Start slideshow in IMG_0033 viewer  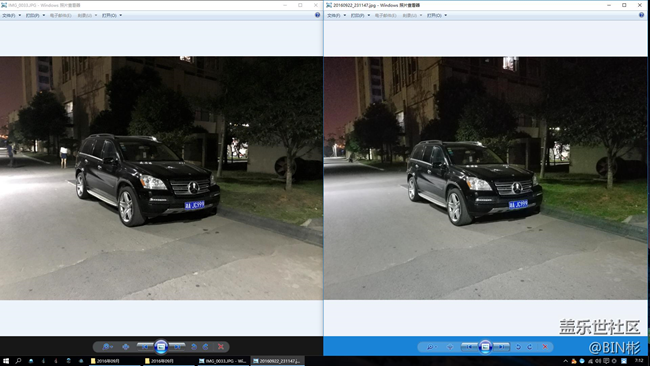pyautogui.click(x=161, y=347)
